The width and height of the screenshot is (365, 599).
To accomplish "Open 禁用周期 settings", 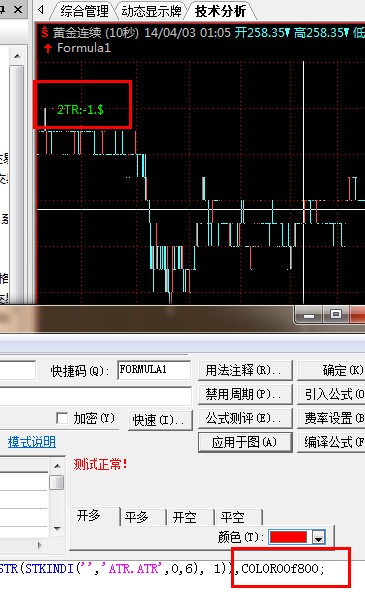I will point(245,394).
